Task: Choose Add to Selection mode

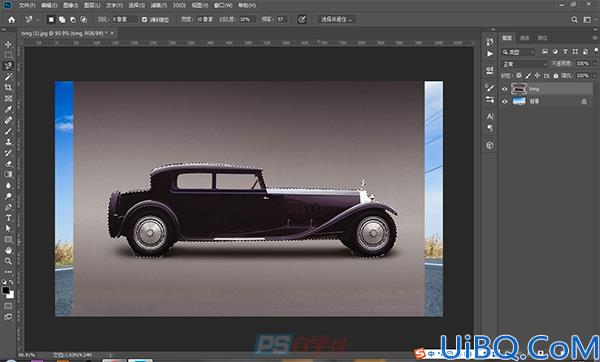Action: coord(62,20)
